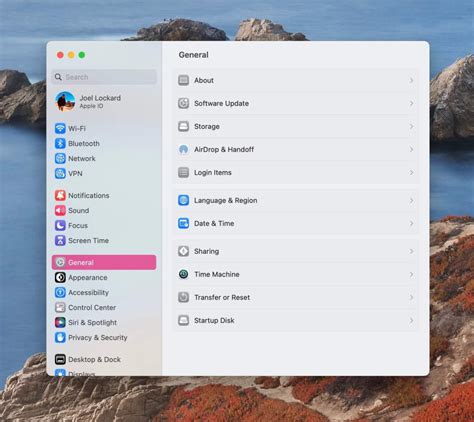Click the Date & Time calendar icon
474x422 pixels.
(183, 223)
